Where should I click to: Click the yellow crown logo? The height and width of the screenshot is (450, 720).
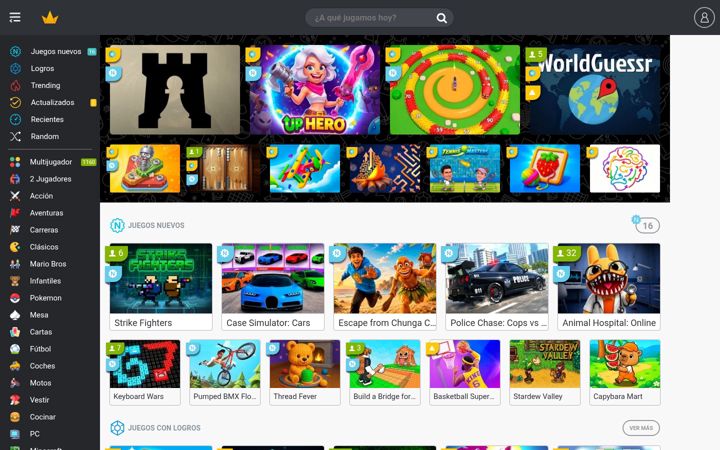(50, 18)
